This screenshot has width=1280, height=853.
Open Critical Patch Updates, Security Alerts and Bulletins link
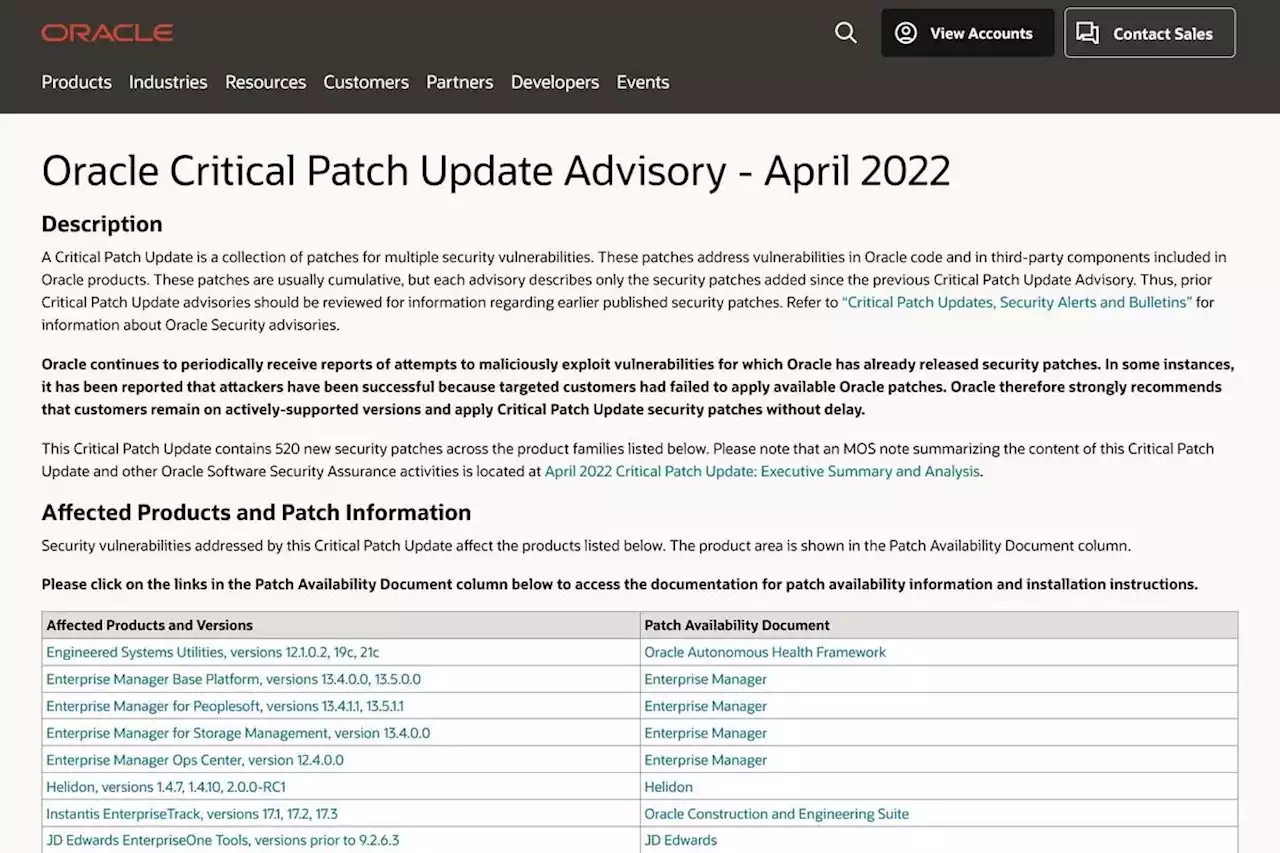pos(1017,302)
